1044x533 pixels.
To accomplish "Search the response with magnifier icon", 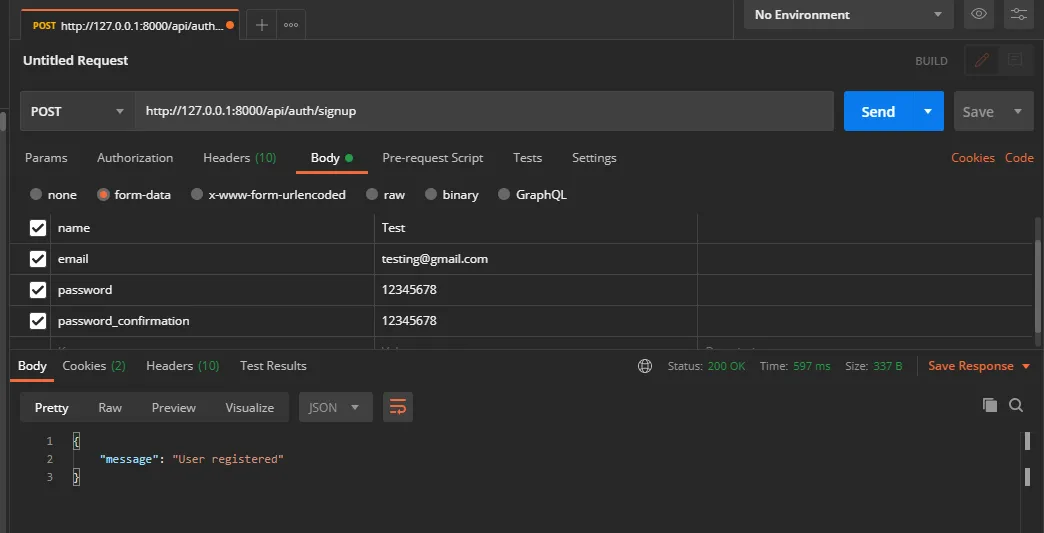I will pyautogui.click(x=1016, y=405).
